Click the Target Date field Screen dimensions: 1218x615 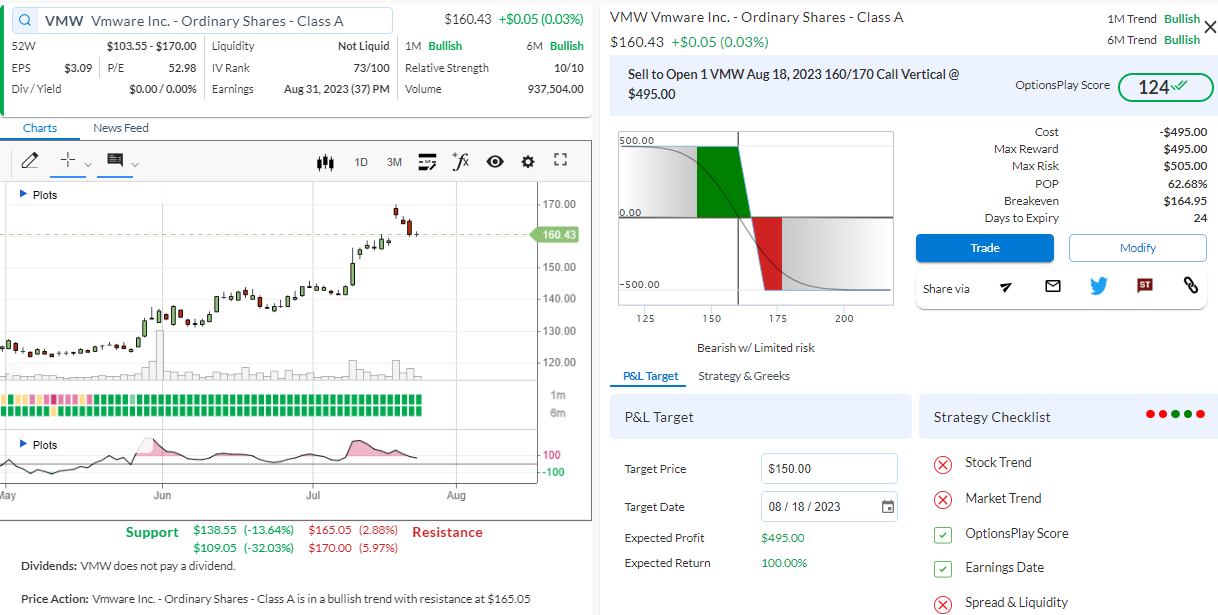829,506
